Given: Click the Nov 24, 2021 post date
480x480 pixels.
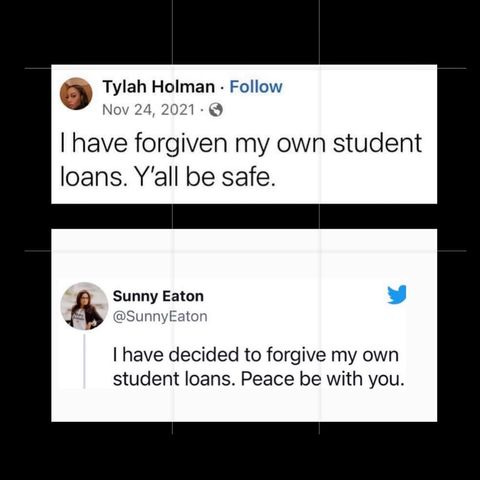Looking at the screenshot, I should pyautogui.click(x=148, y=110).
